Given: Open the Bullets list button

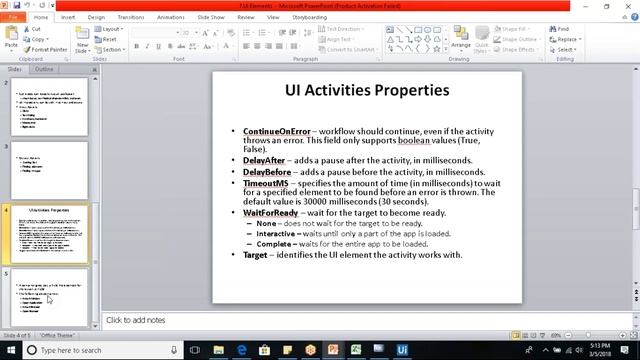Looking at the screenshot, I should pos(247,33).
